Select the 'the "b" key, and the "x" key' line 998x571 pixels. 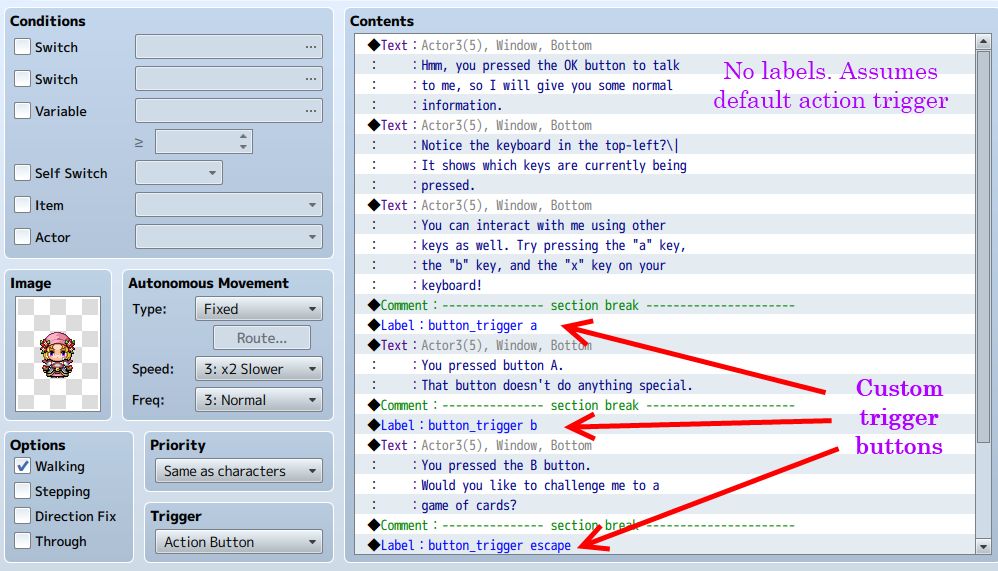664,265
